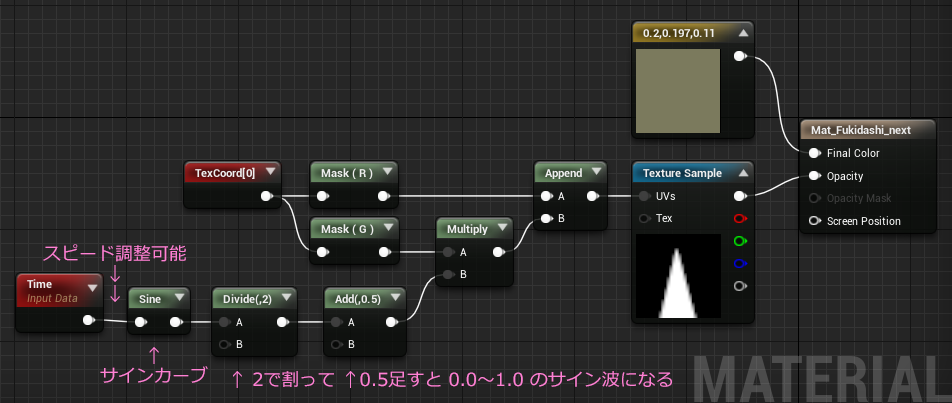952x403 pixels.
Task: Click the green channel output pin
Action: coord(740,241)
